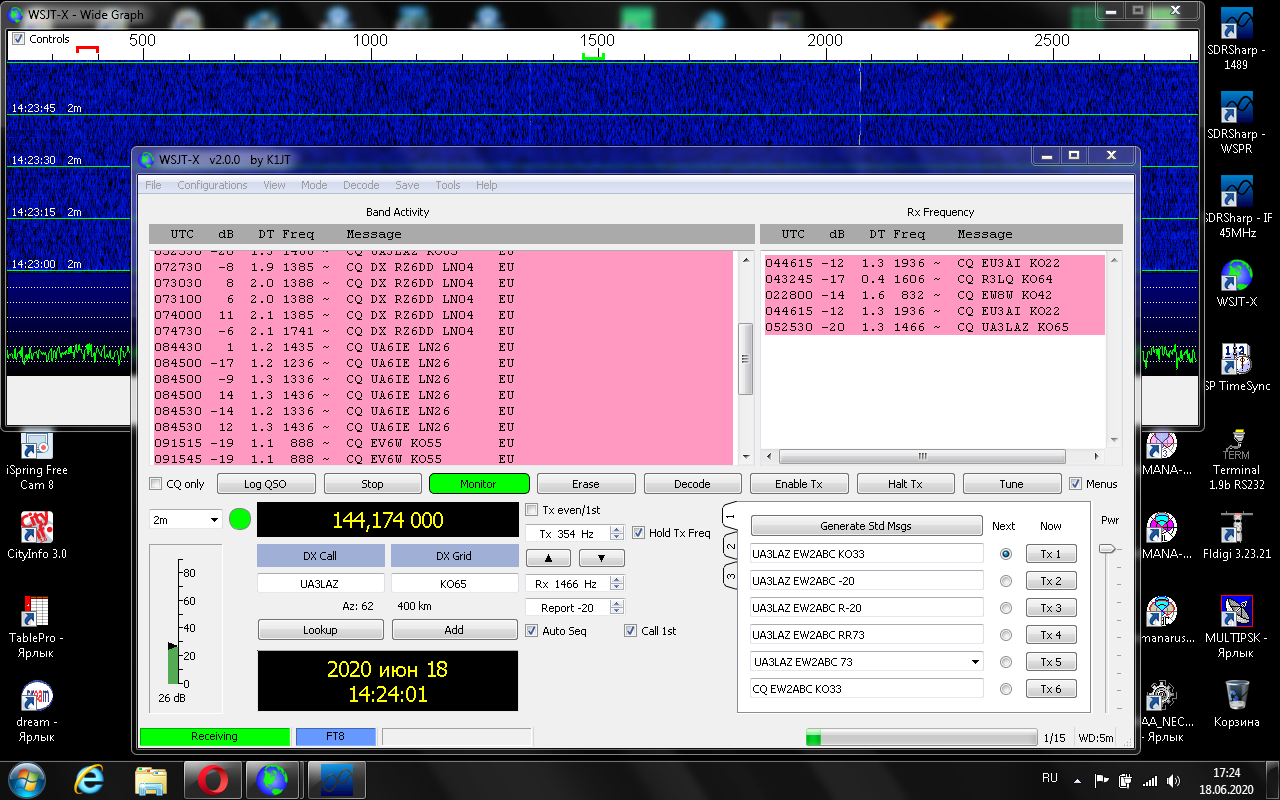
Task: Uncheck Hold Tx Freq checkbox
Action: pyautogui.click(x=638, y=533)
